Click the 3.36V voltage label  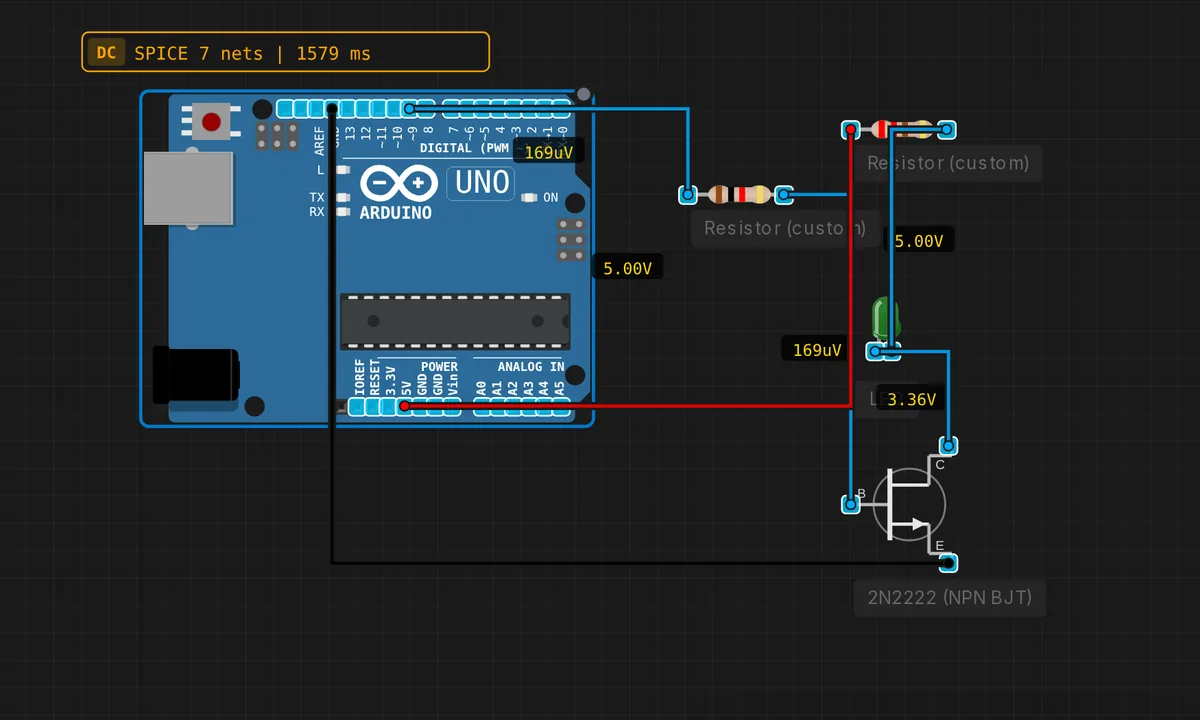click(x=911, y=399)
